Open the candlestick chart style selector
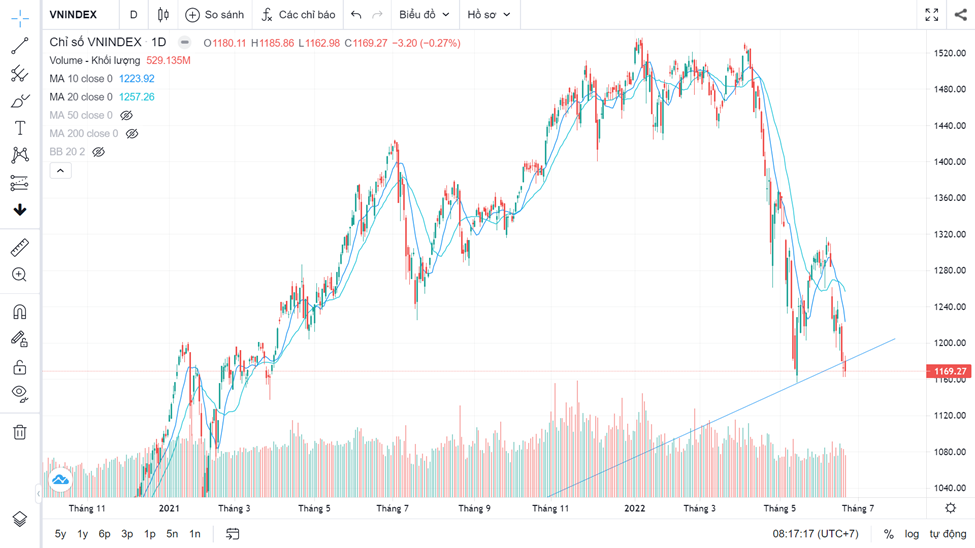 pyautogui.click(x=163, y=15)
